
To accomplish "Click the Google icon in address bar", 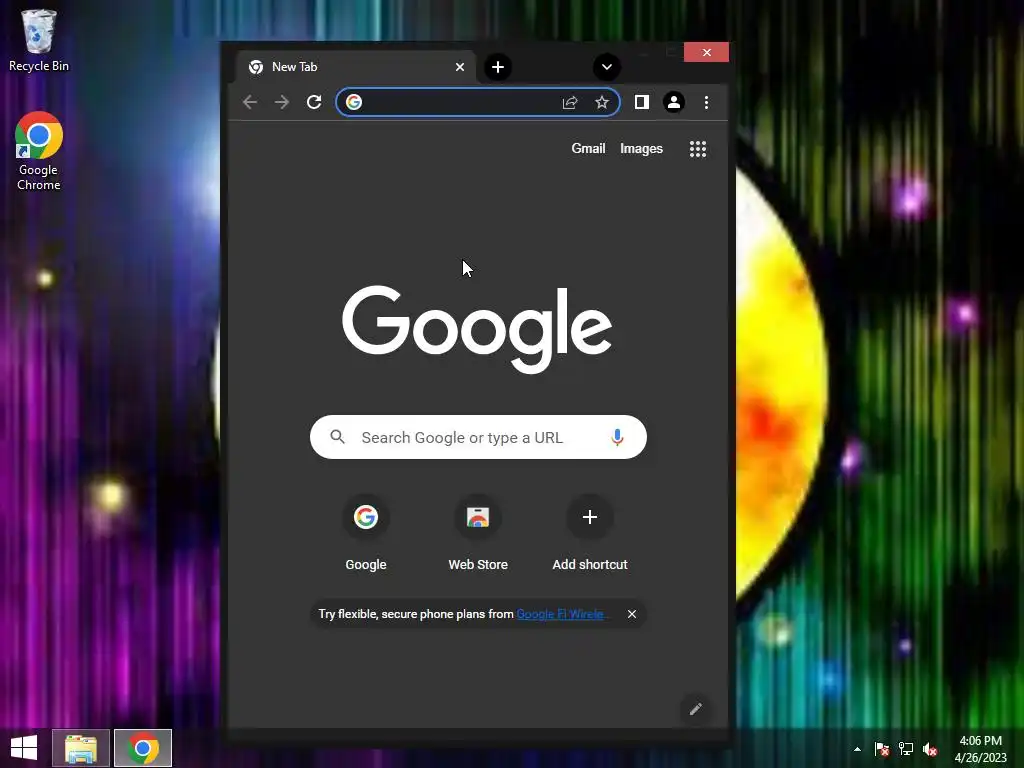I will 354,103.
